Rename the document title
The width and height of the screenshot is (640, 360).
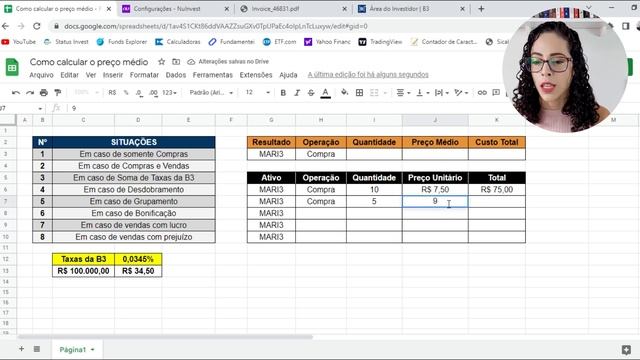click(x=89, y=62)
